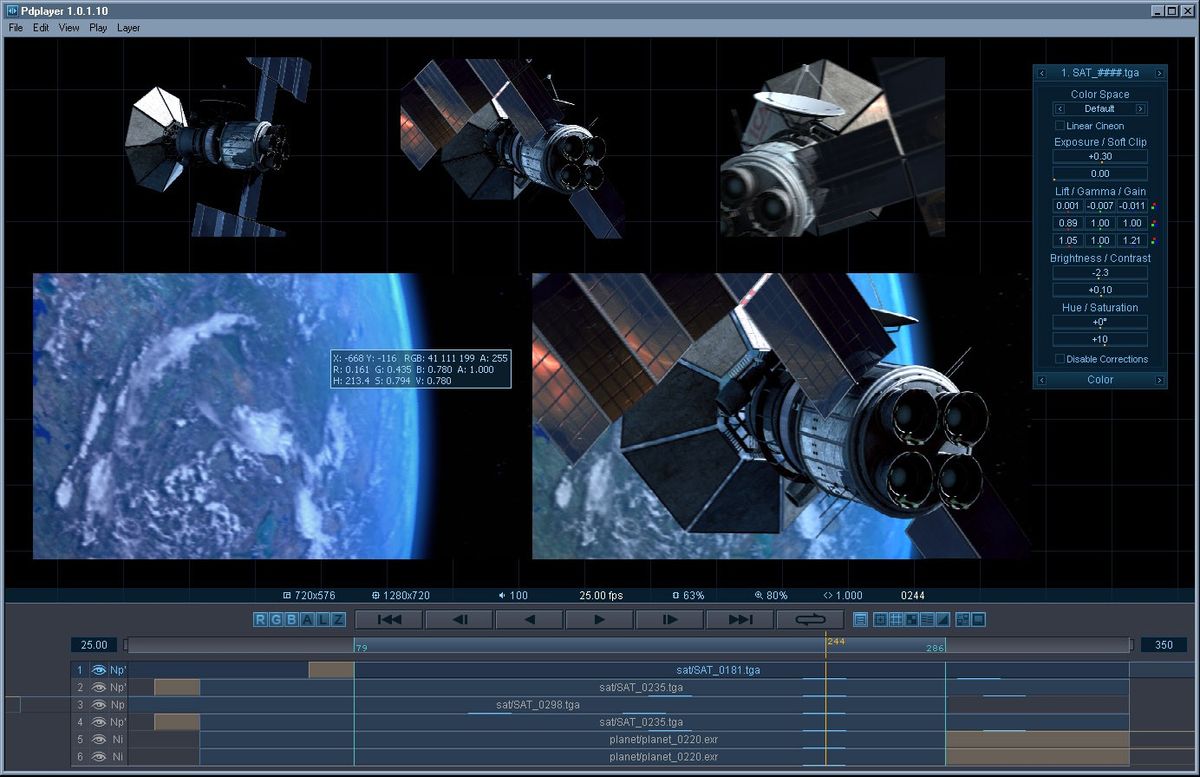Switch to next layer in panel header
This screenshot has height=777, width=1200.
(x=1160, y=73)
